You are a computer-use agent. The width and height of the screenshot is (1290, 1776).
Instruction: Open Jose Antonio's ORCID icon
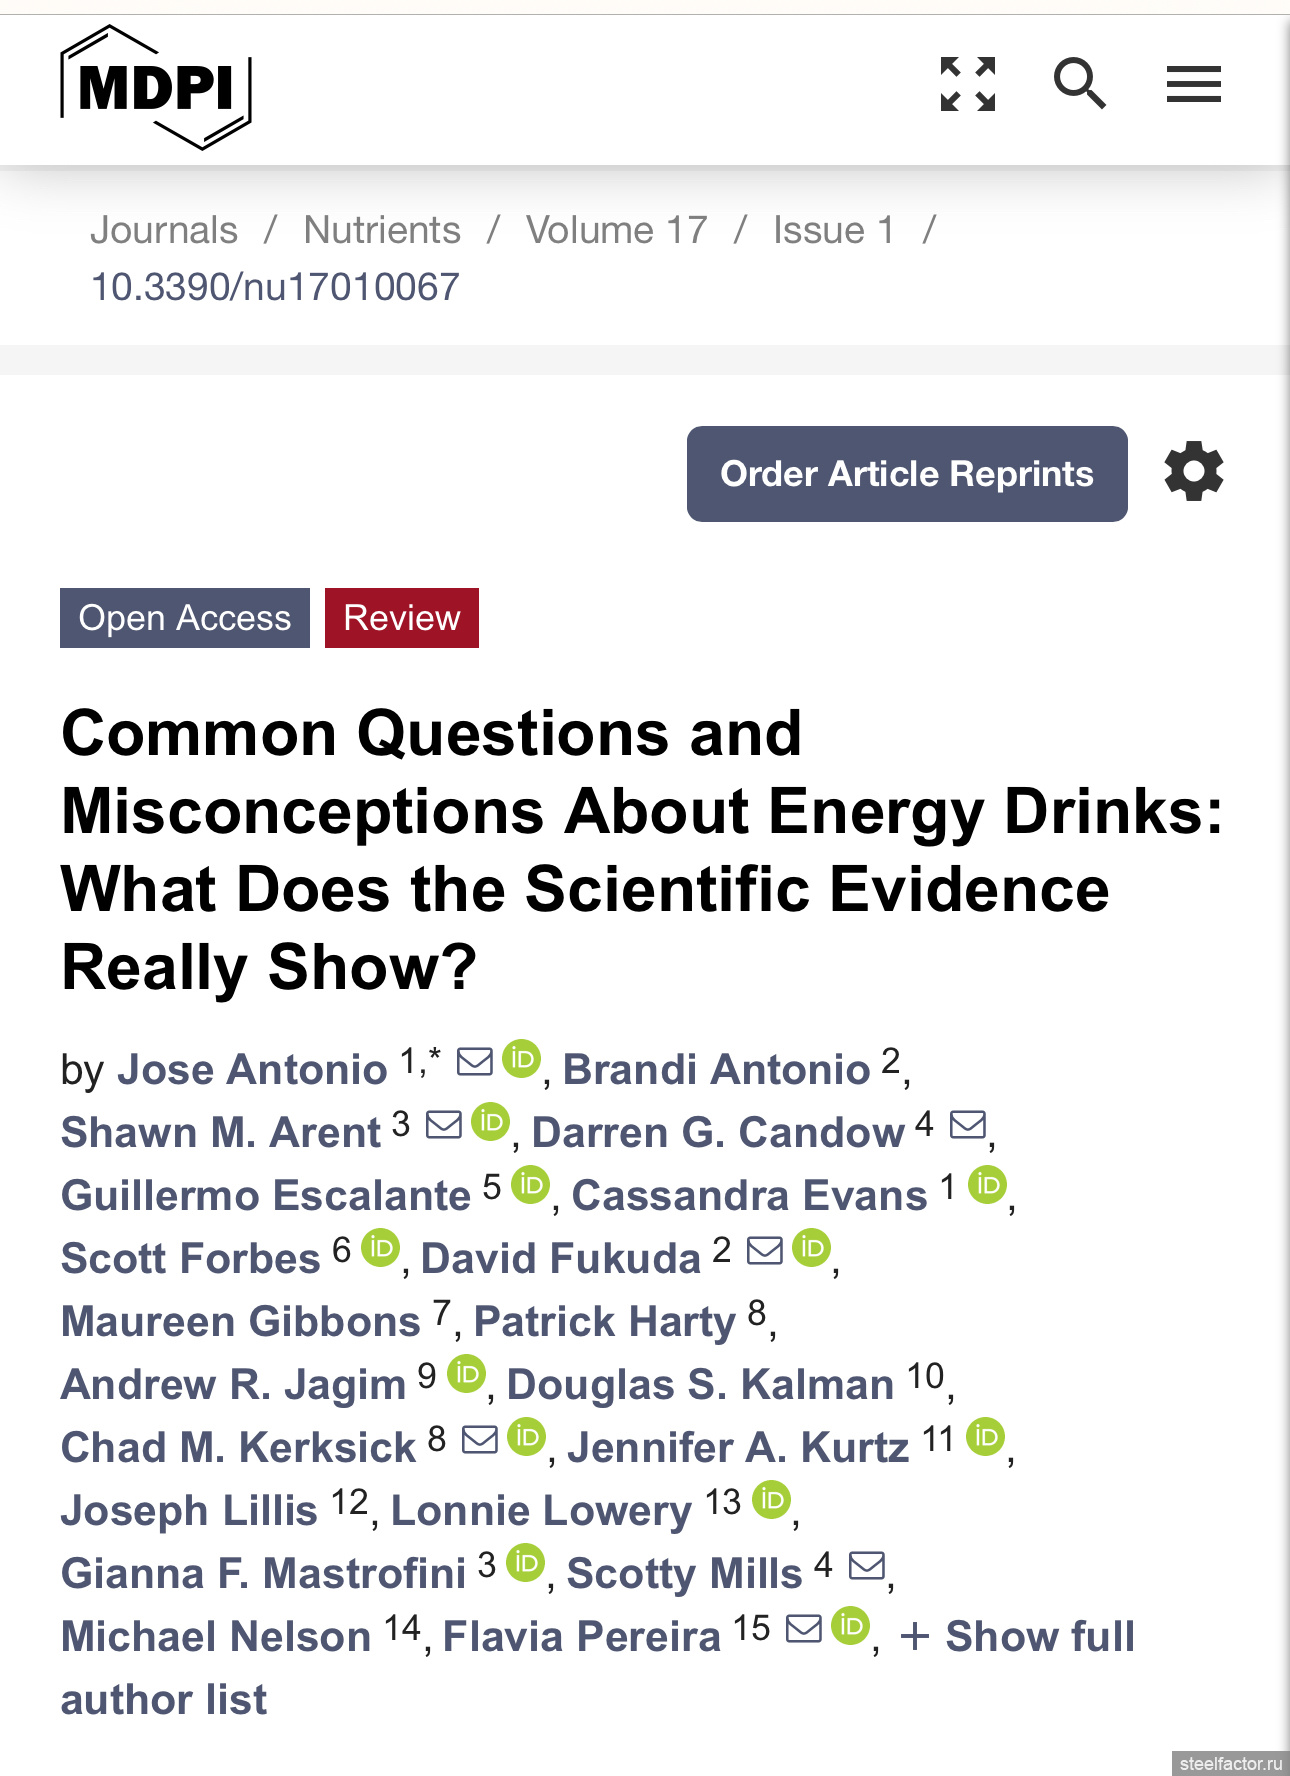(x=521, y=1059)
